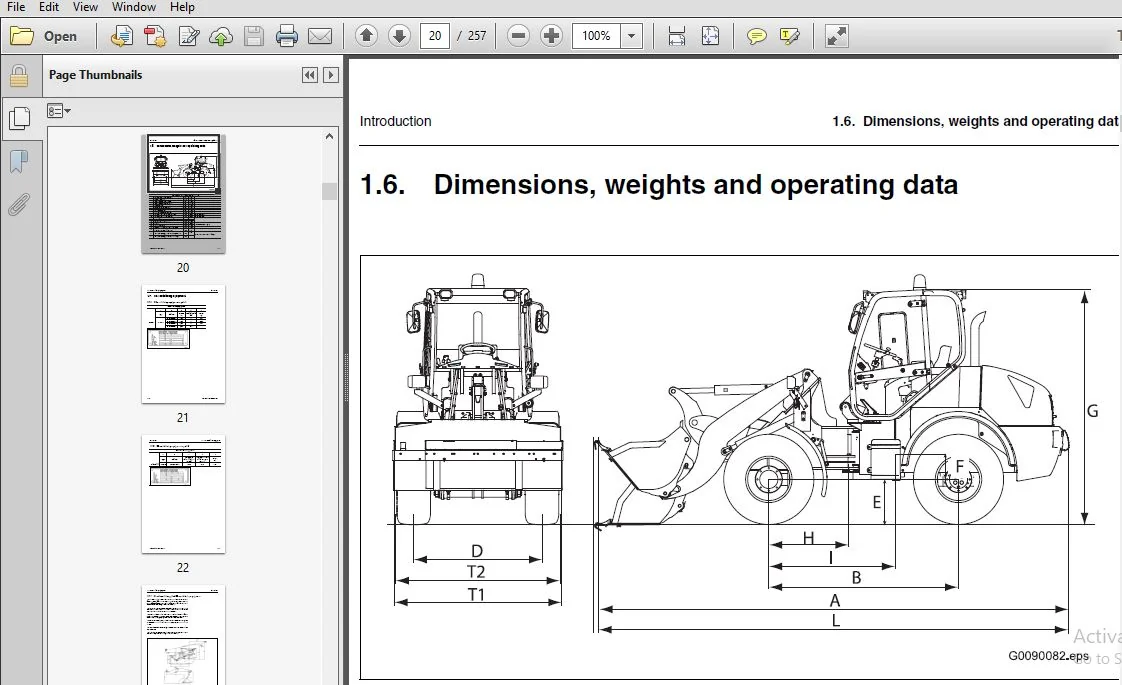Click the 'D' dimension label in drawing

(x=477, y=550)
